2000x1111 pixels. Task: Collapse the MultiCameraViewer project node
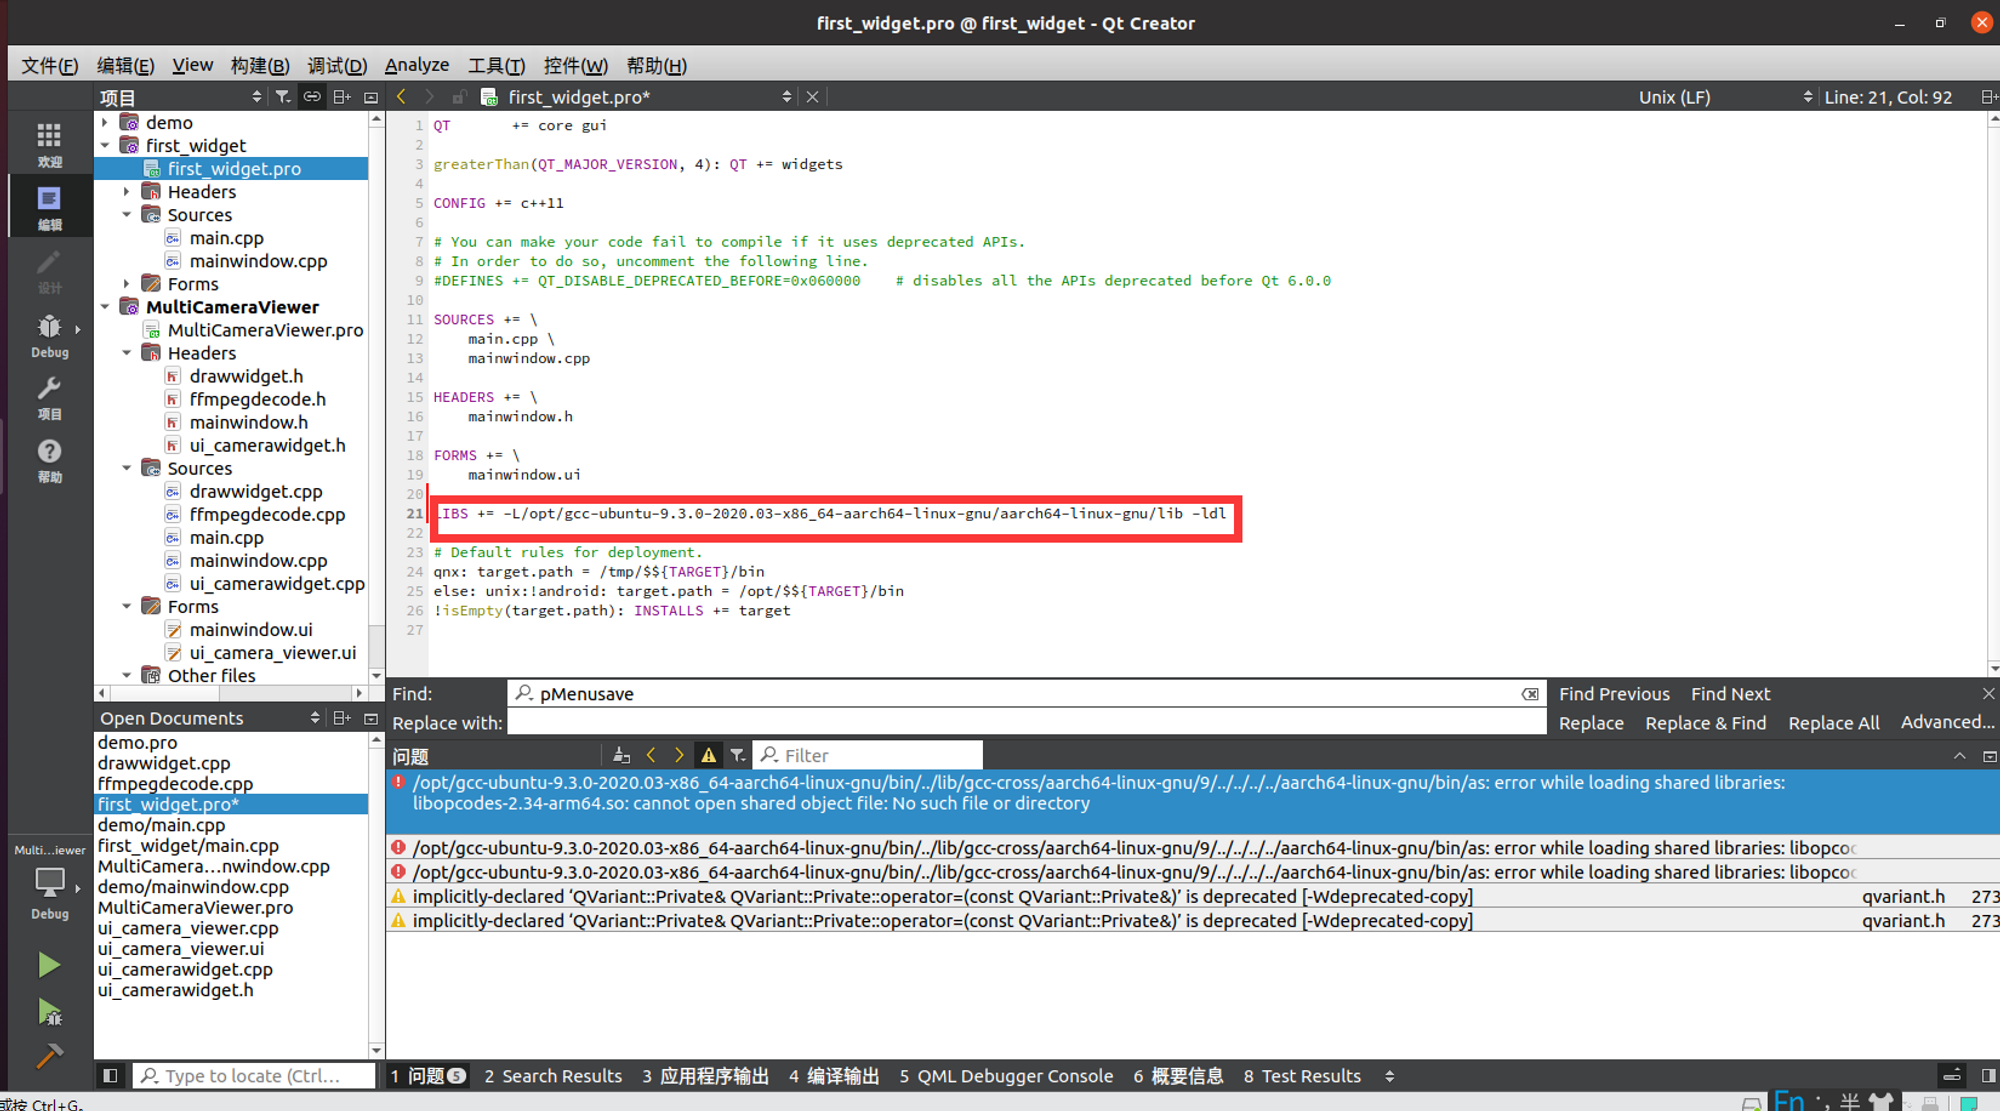tap(105, 307)
